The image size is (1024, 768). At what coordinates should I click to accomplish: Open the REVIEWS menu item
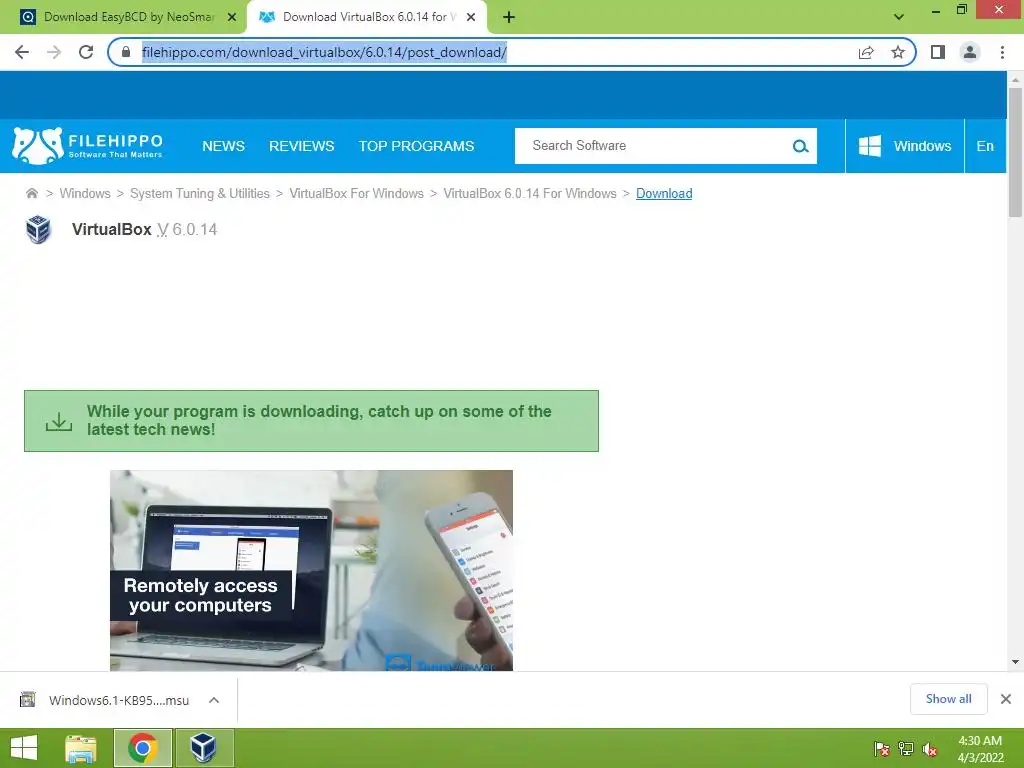[x=302, y=146]
